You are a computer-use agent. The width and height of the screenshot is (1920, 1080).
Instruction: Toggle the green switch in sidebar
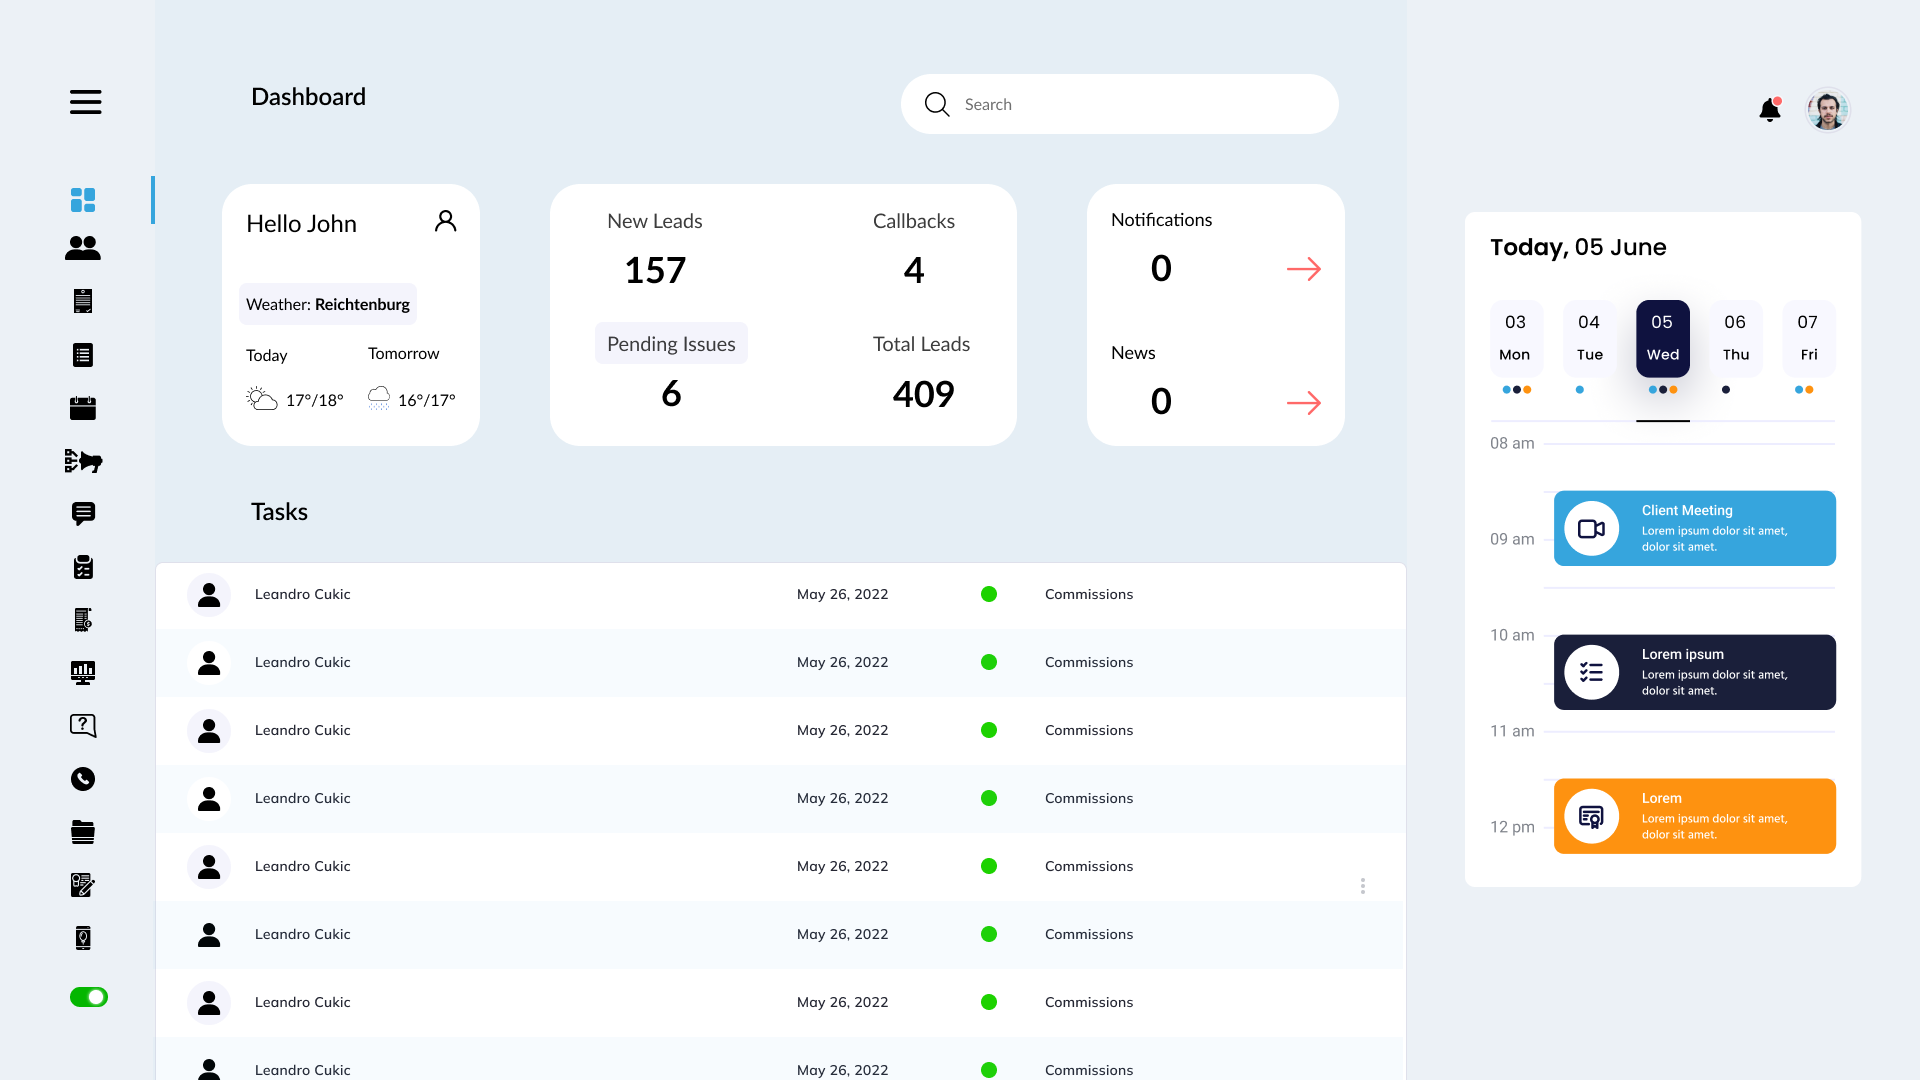[x=88, y=997]
